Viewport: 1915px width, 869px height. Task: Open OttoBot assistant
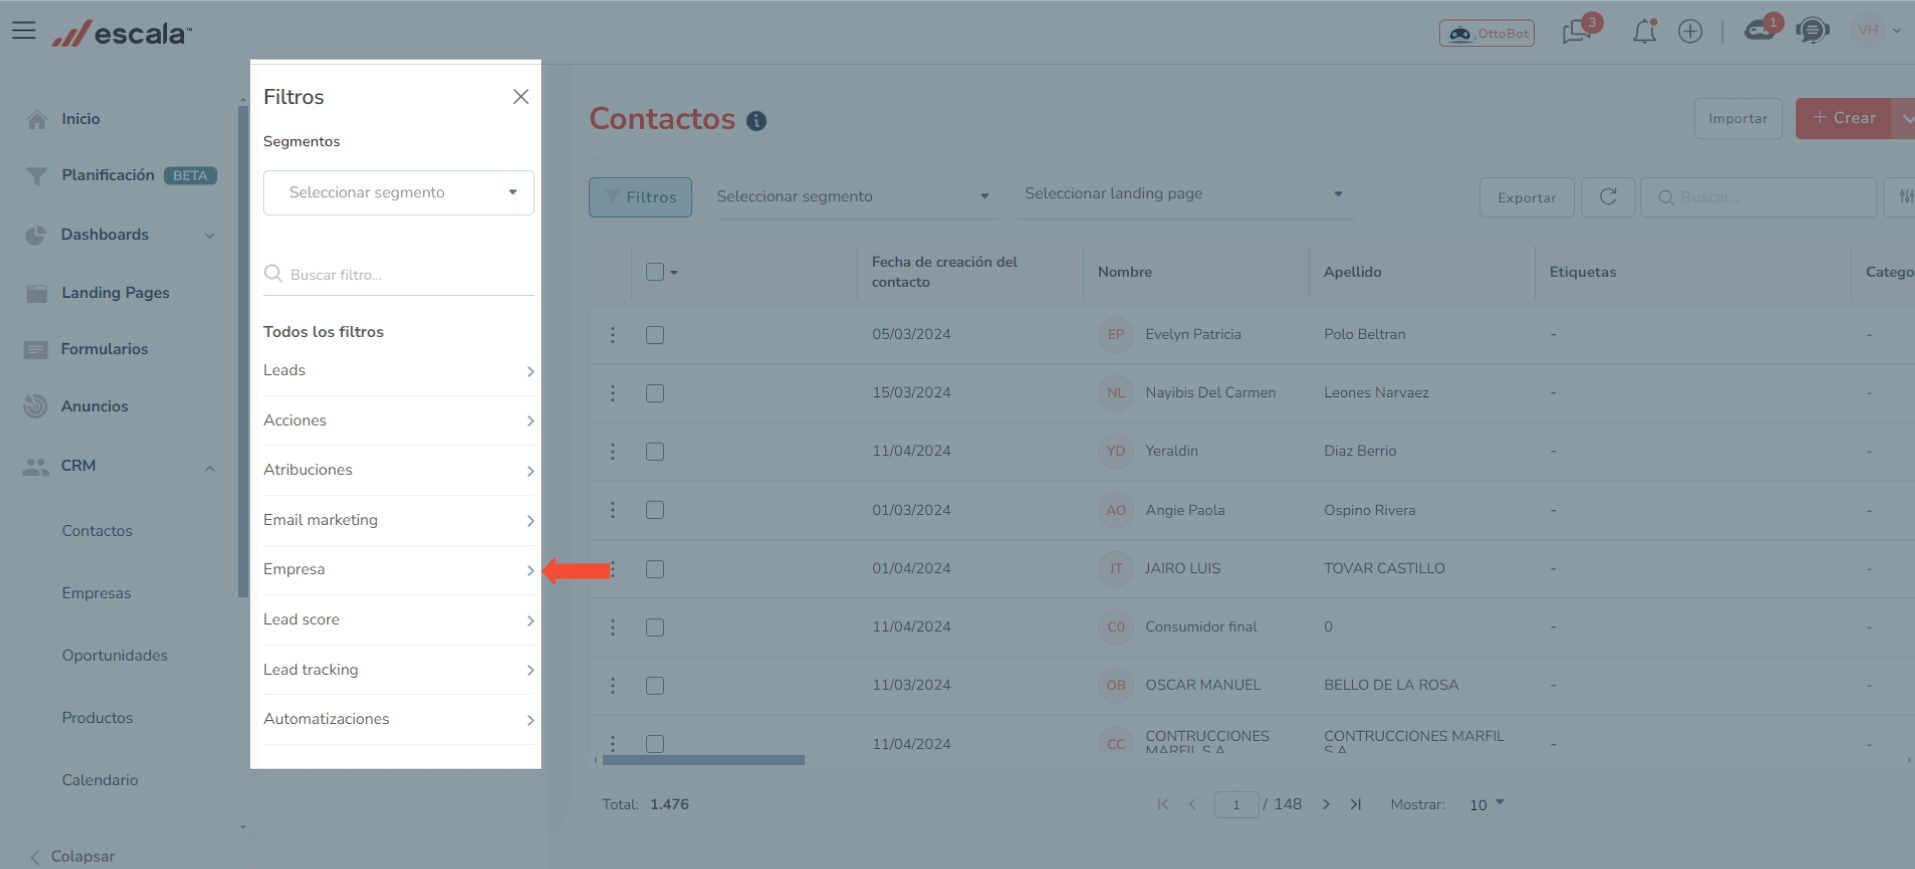point(1487,33)
